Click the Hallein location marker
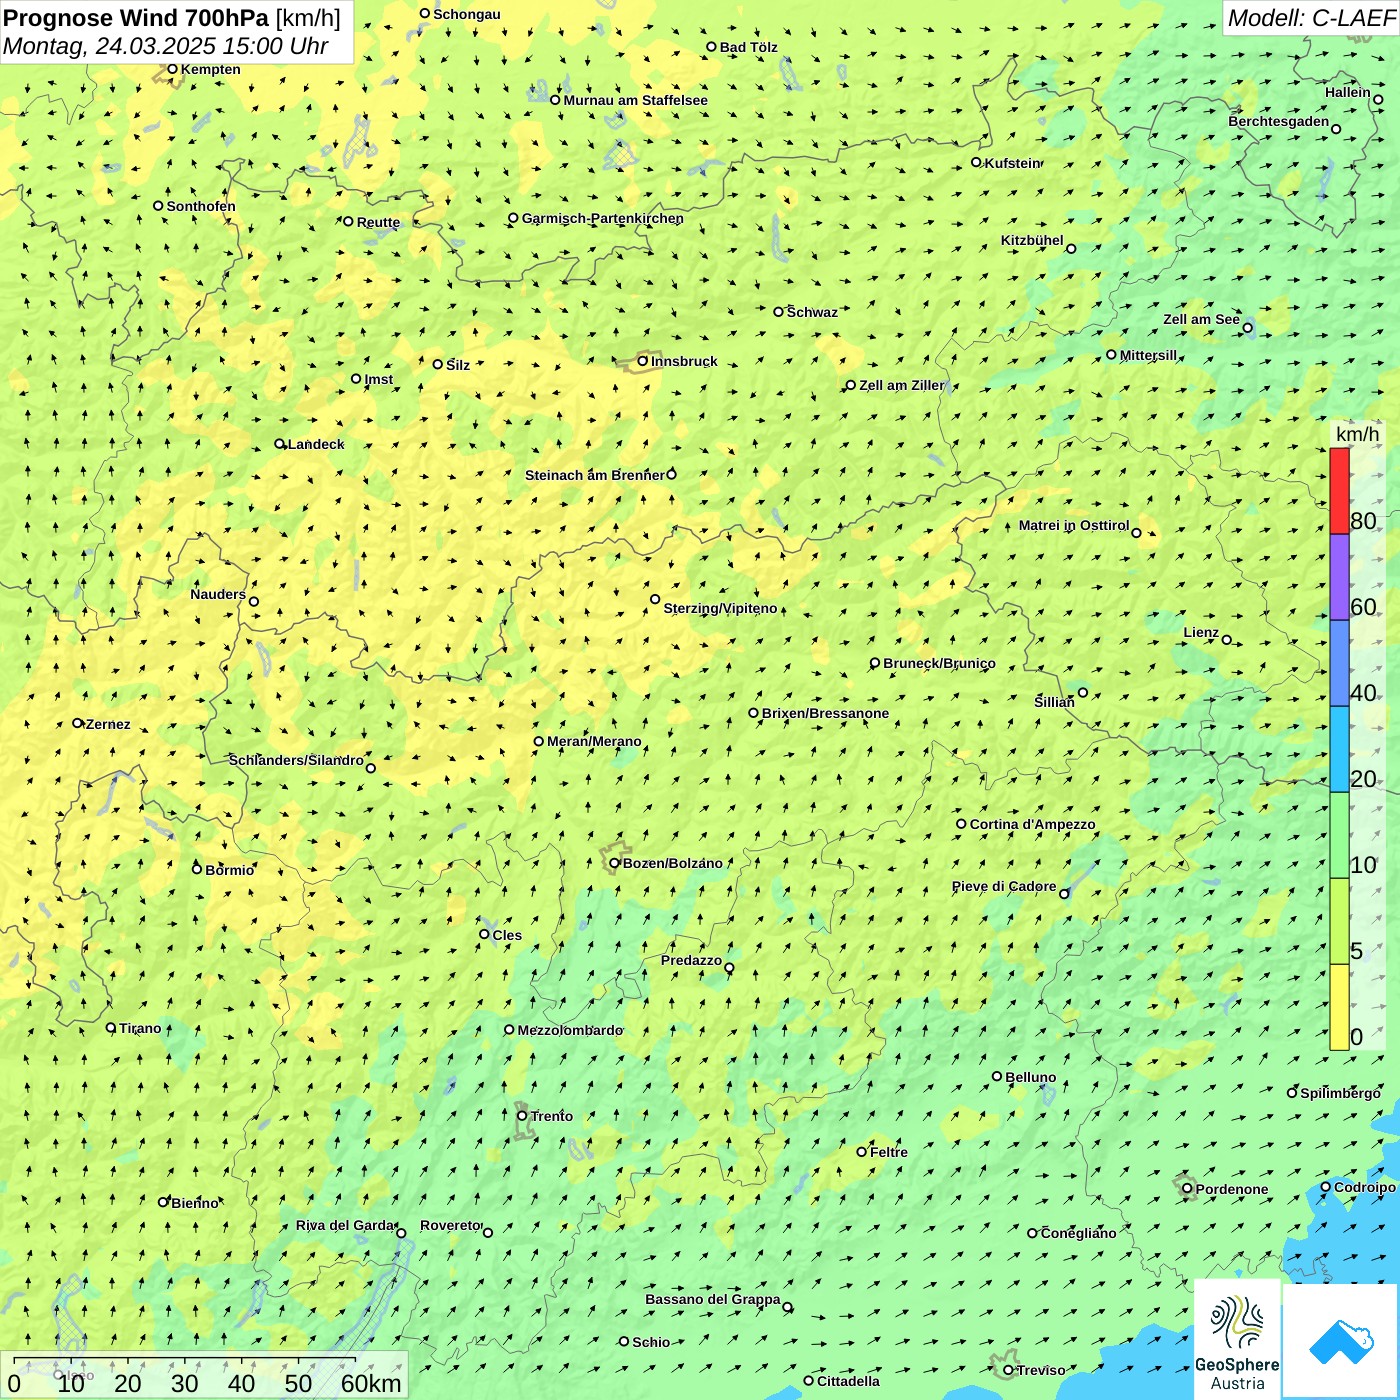1400x1400 pixels. [x=1378, y=99]
